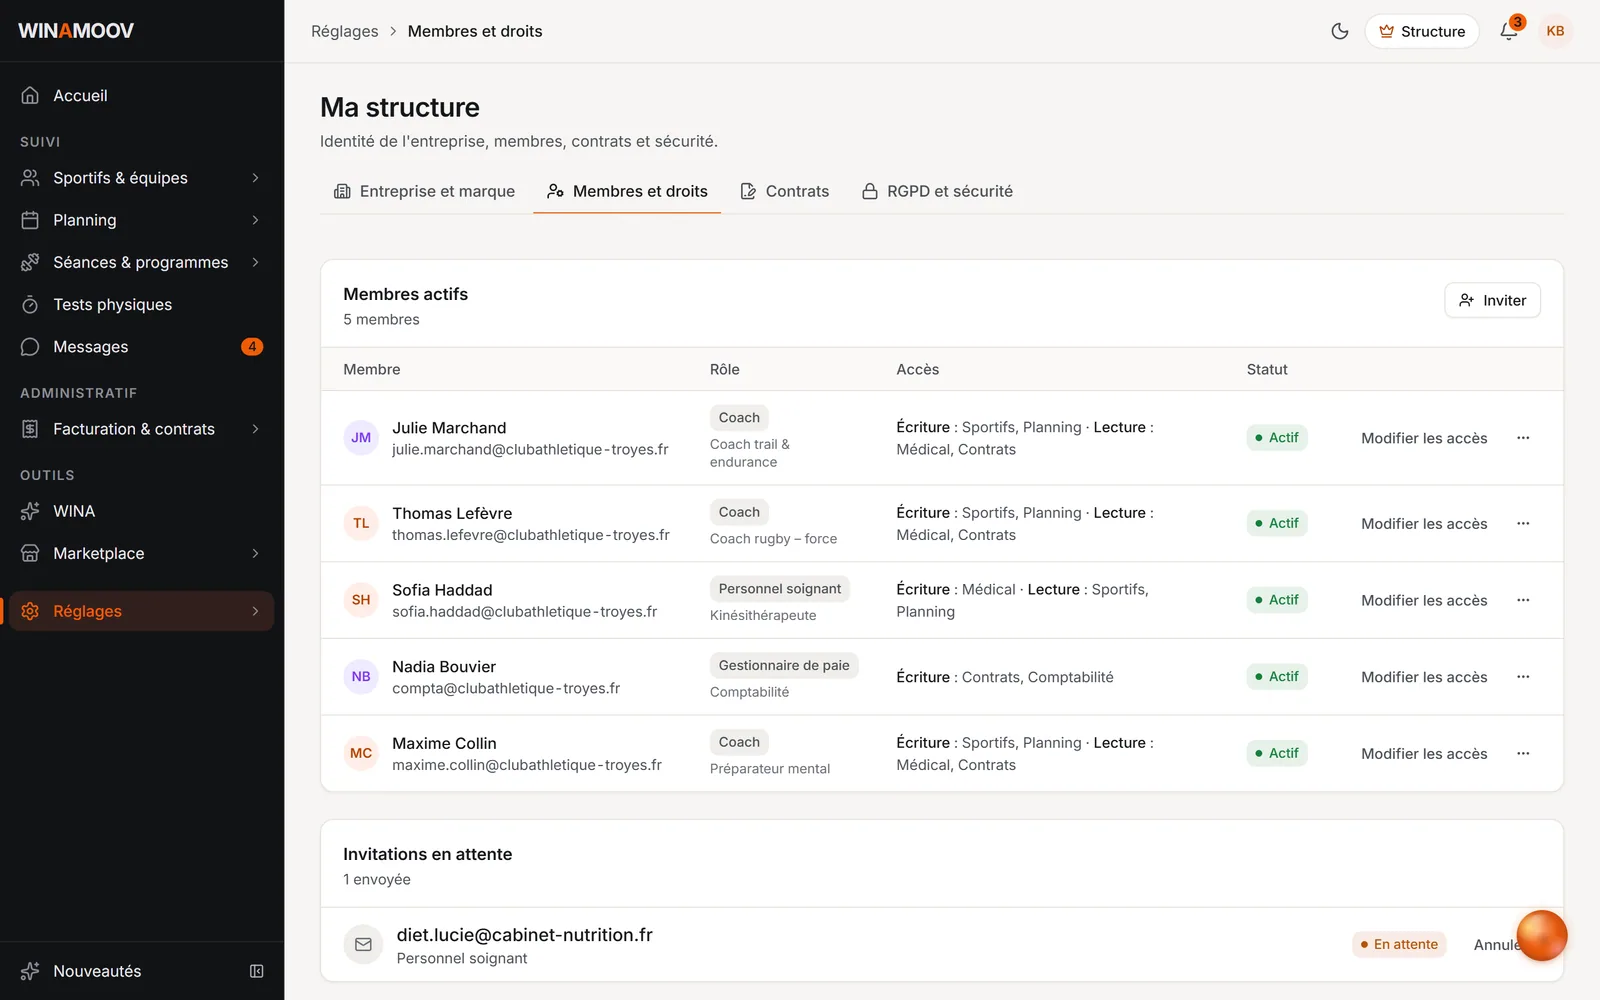
Task: Open more options for Nadia Bouvier
Action: tap(1523, 677)
